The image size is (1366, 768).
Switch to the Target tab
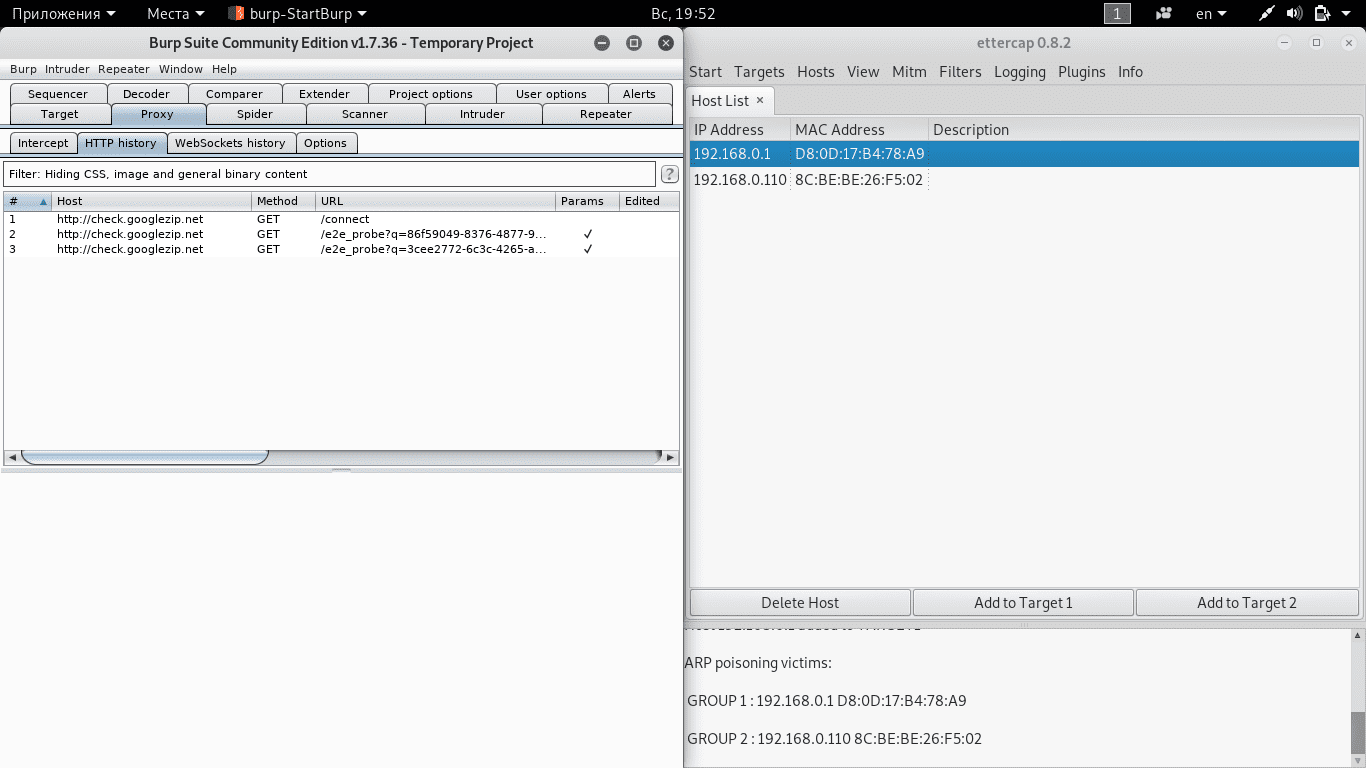point(60,114)
